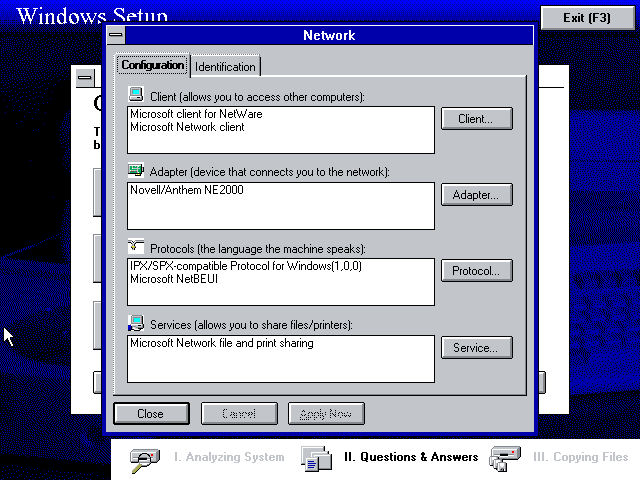Image resolution: width=640 pixels, height=480 pixels.
Task: Select Microsoft client for NetWare entry
Action: coord(280,114)
